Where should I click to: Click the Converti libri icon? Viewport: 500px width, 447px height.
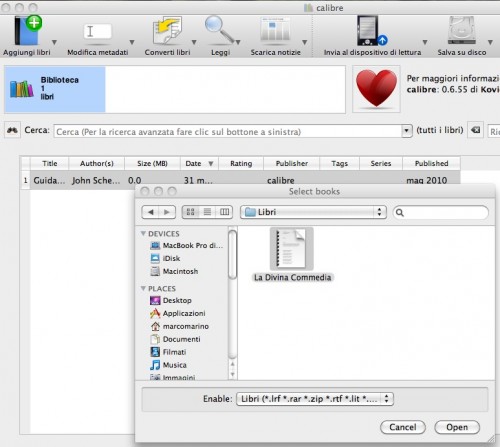(x=167, y=31)
